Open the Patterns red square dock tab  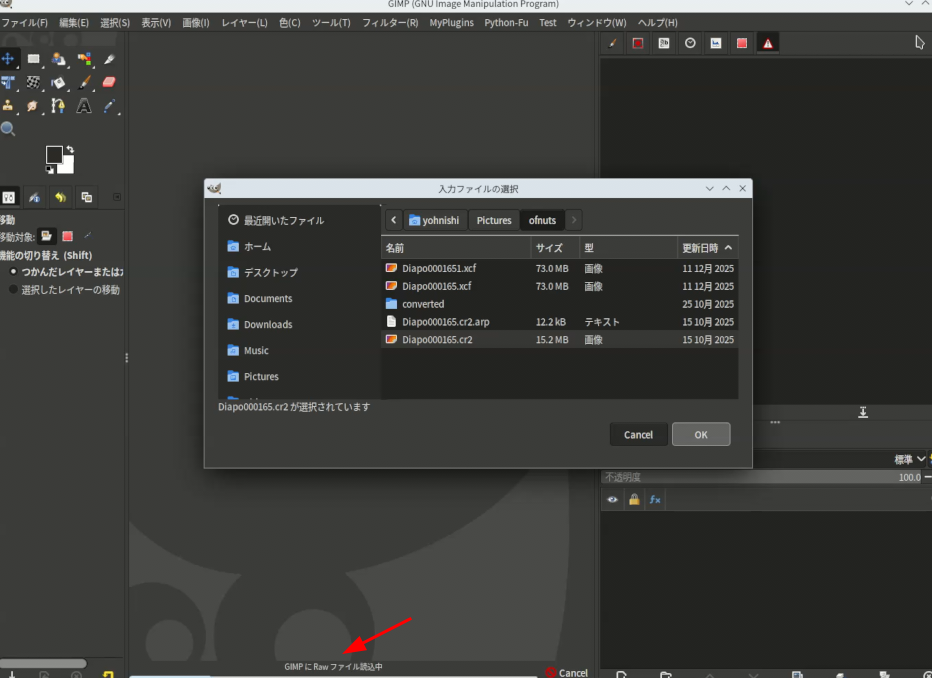coord(638,43)
